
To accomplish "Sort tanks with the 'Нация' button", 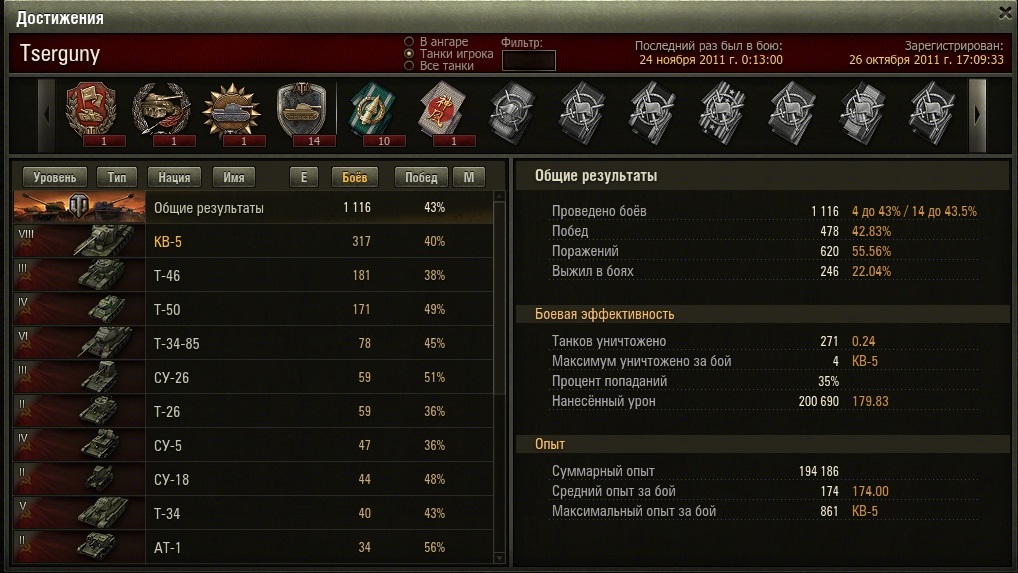I will point(174,177).
